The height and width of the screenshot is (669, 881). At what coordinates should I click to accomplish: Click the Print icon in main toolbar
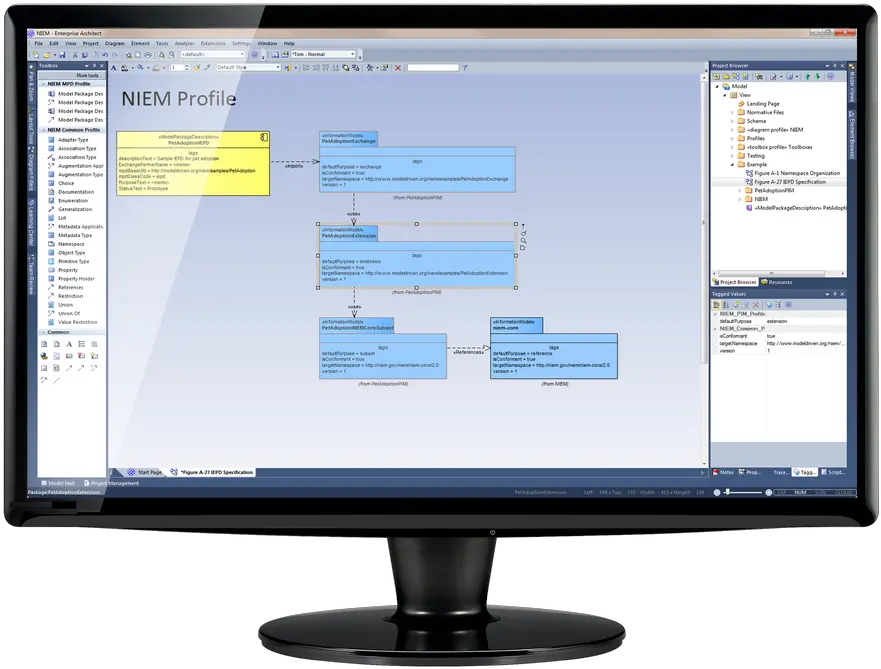click(x=148, y=54)
